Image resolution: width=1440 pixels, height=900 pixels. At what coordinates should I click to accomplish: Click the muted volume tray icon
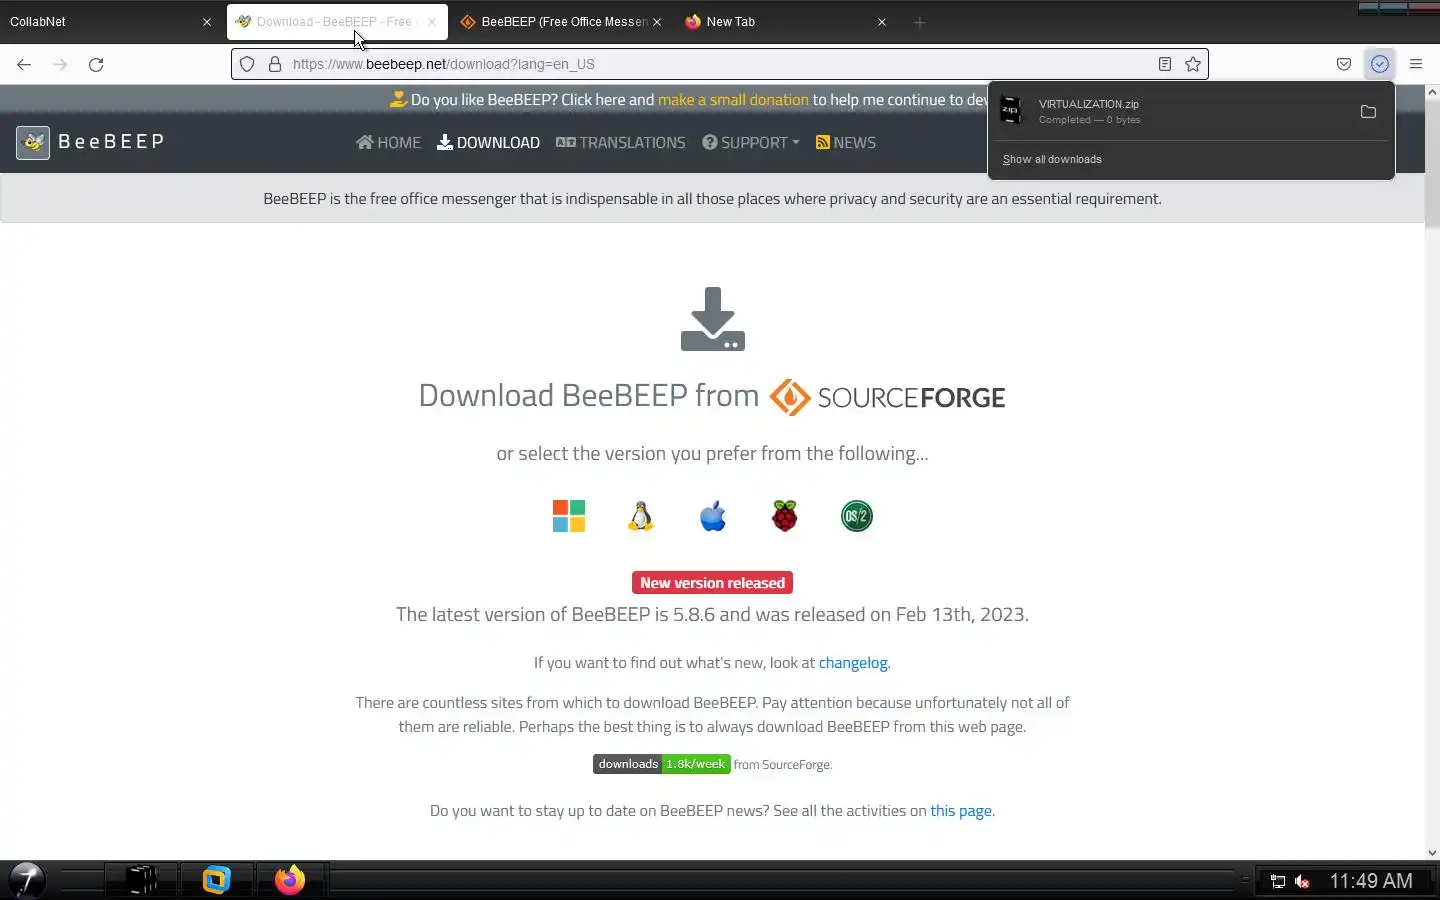click(1302, 881)
